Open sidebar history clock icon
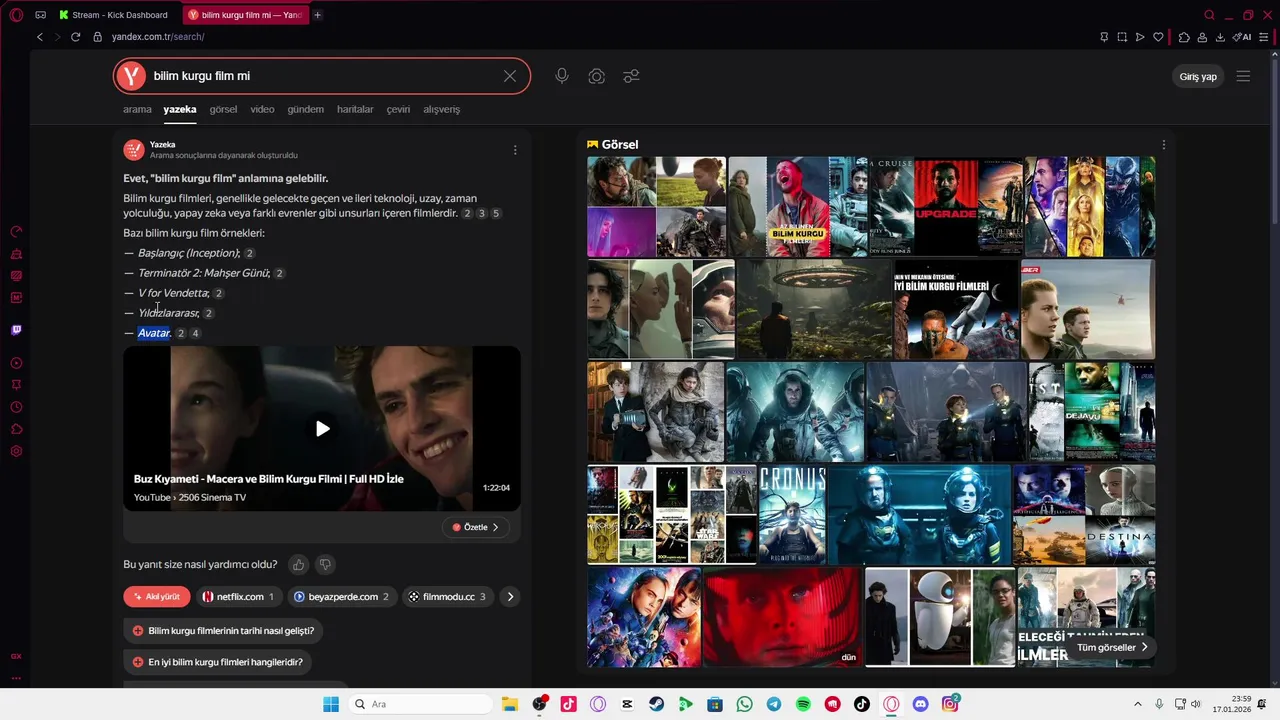Viewport: 1280px width, 720px height. 16,407
